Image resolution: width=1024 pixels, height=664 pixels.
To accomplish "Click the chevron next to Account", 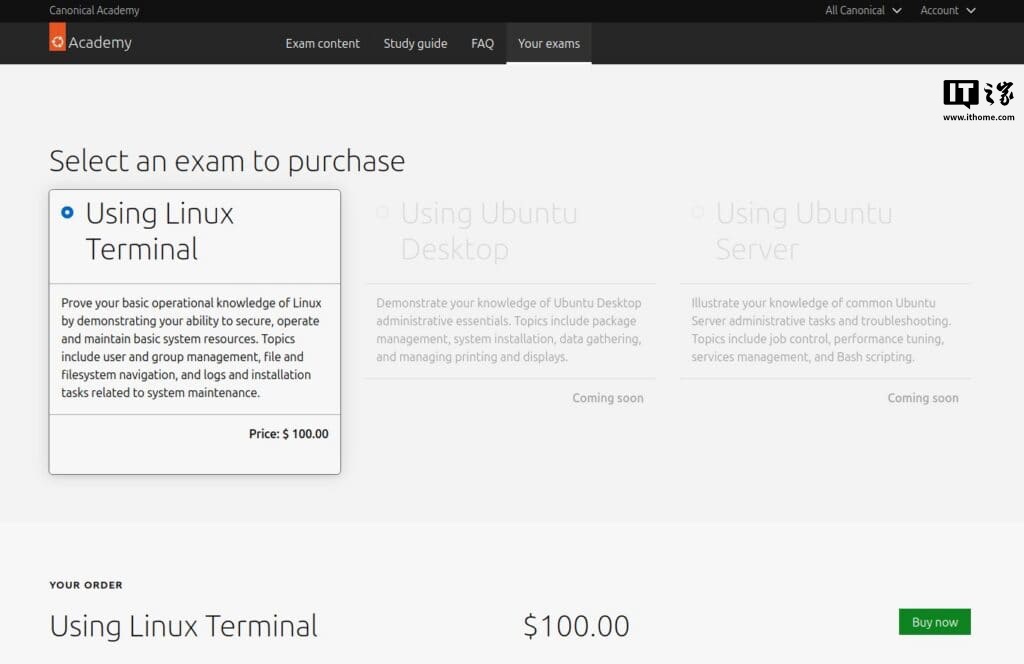I will point(971,11).
